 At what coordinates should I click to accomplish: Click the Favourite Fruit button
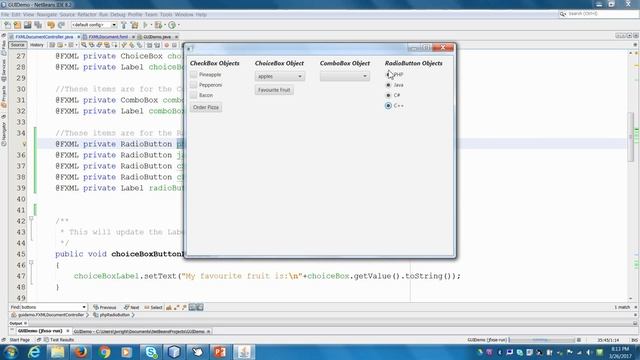tap(274, 90)
